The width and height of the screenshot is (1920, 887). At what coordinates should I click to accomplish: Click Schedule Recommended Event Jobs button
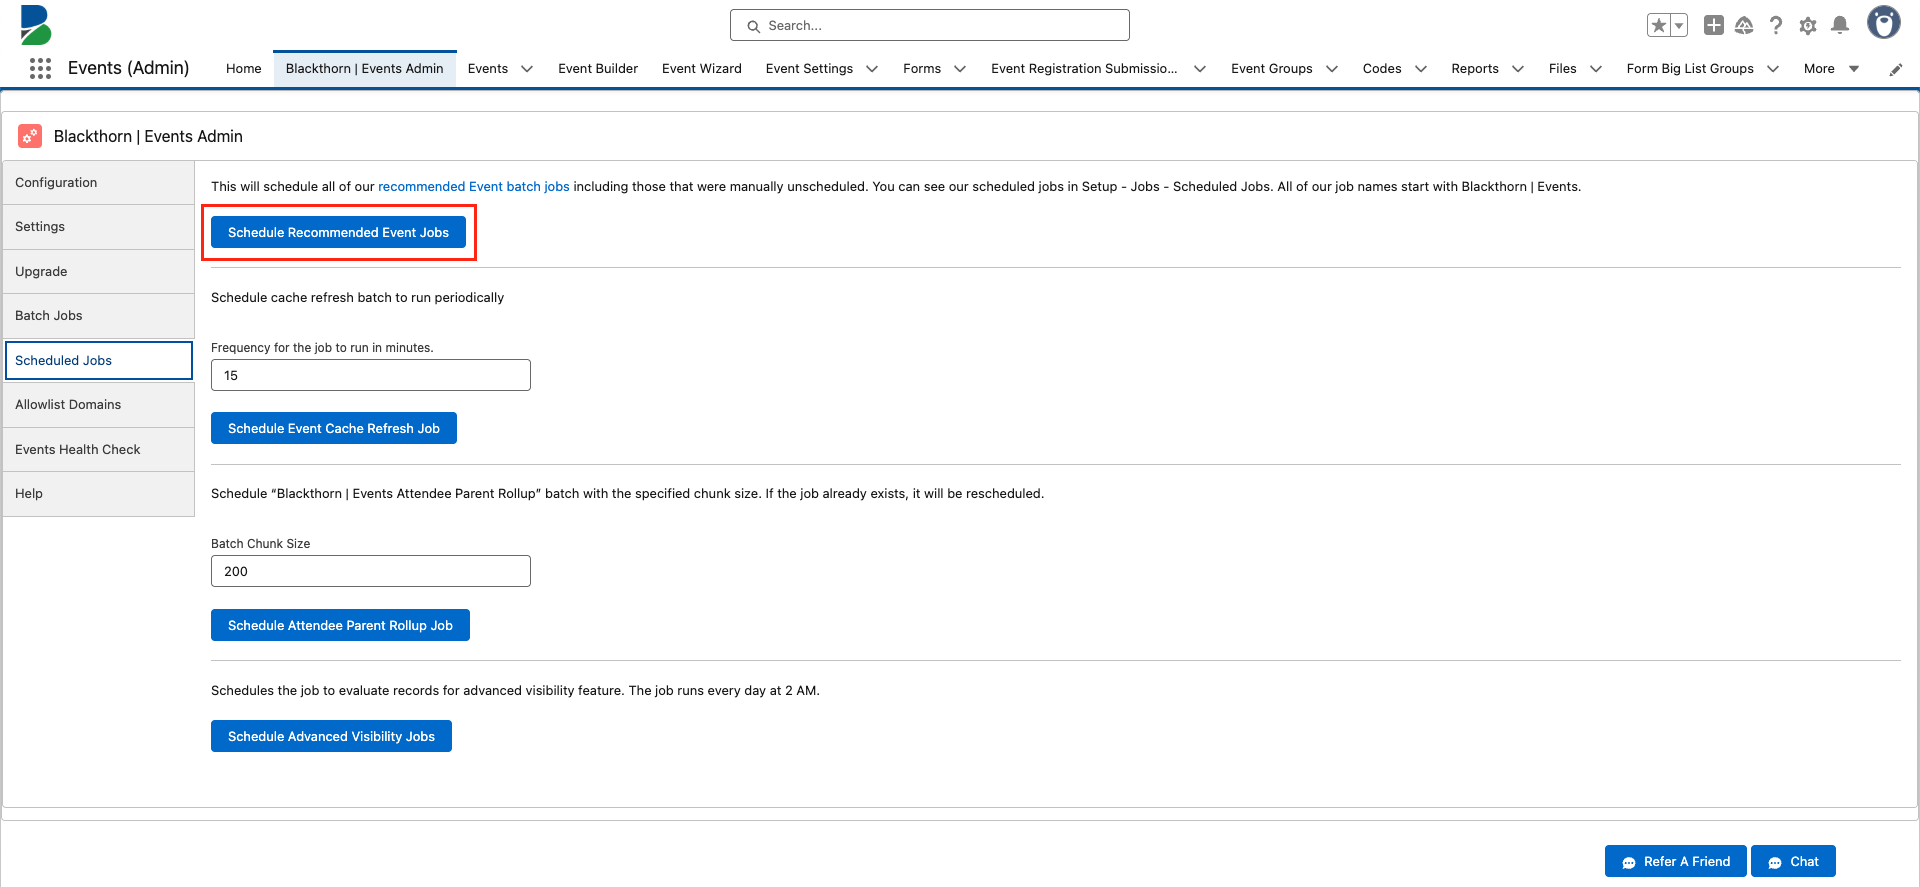pyautogui.click(x=338, y=232)
